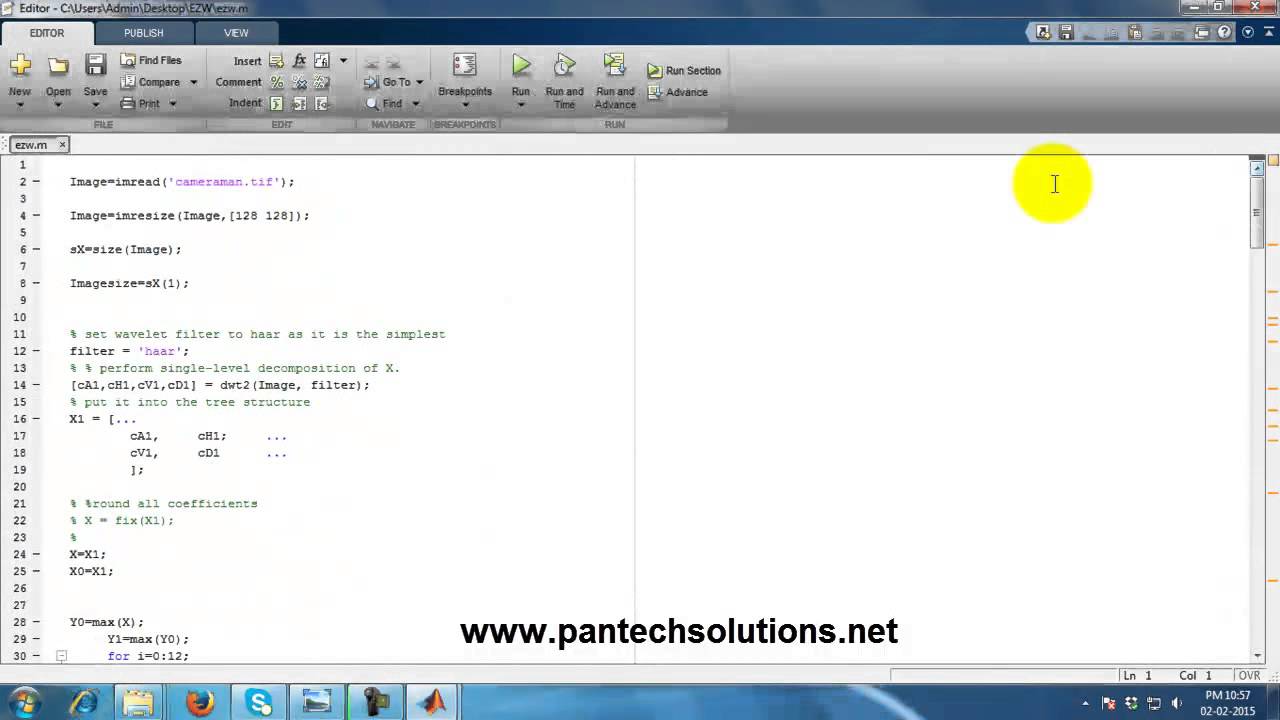Click the Print icon
Viewport: 1280px width, 720px height.
point(128,103)
